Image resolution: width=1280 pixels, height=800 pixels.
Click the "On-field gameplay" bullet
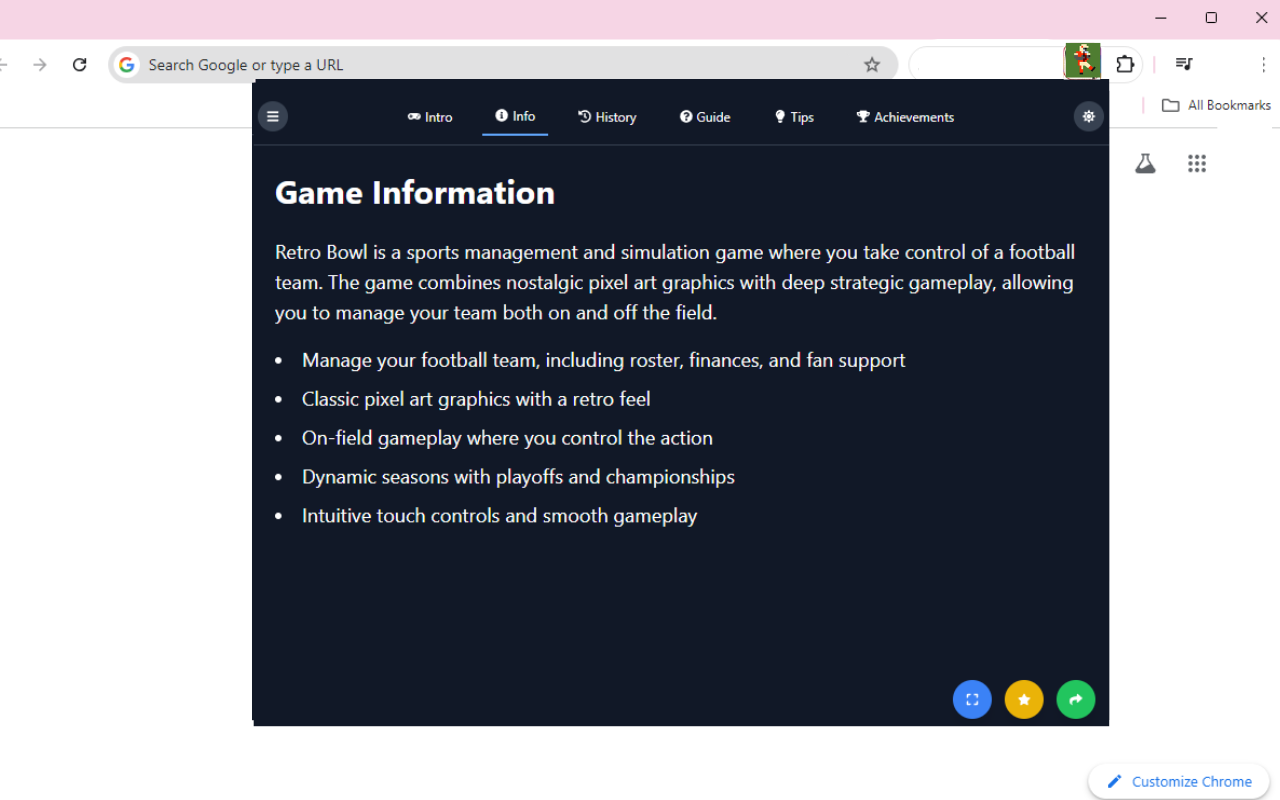[507, 438]
